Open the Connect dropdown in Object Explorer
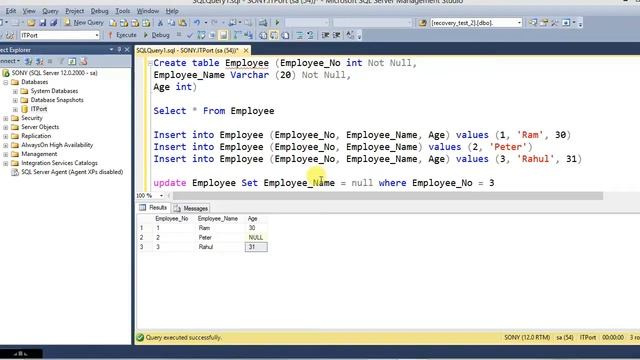Screen dimensions: 640x360 [x=10, y=61]
